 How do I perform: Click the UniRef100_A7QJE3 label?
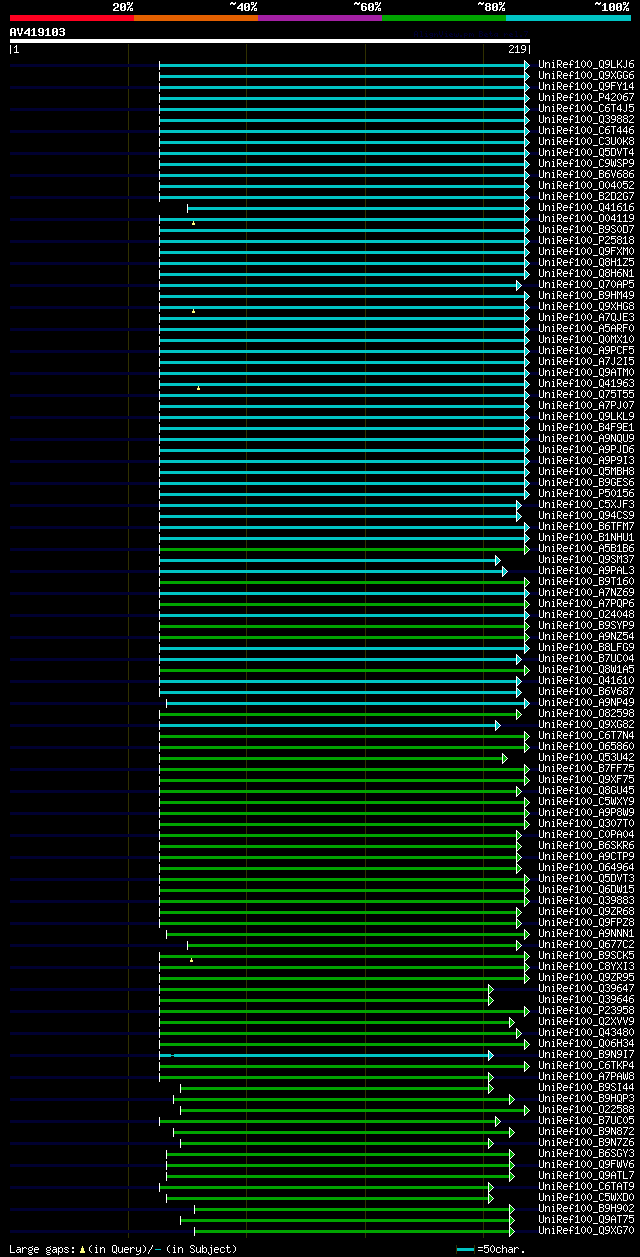pyautogui.click(x=586, y=317)
